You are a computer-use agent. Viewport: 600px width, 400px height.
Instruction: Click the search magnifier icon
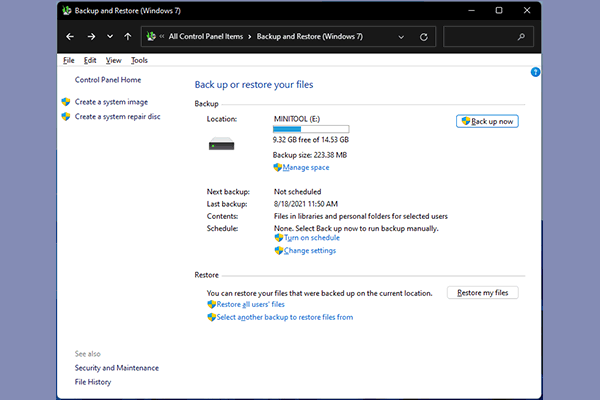pyautogui.click(x=521, y=37)
